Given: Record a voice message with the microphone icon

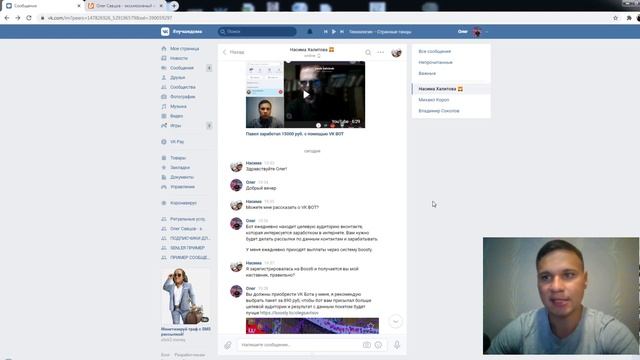Looking at the screenshot, I should 397,345.
